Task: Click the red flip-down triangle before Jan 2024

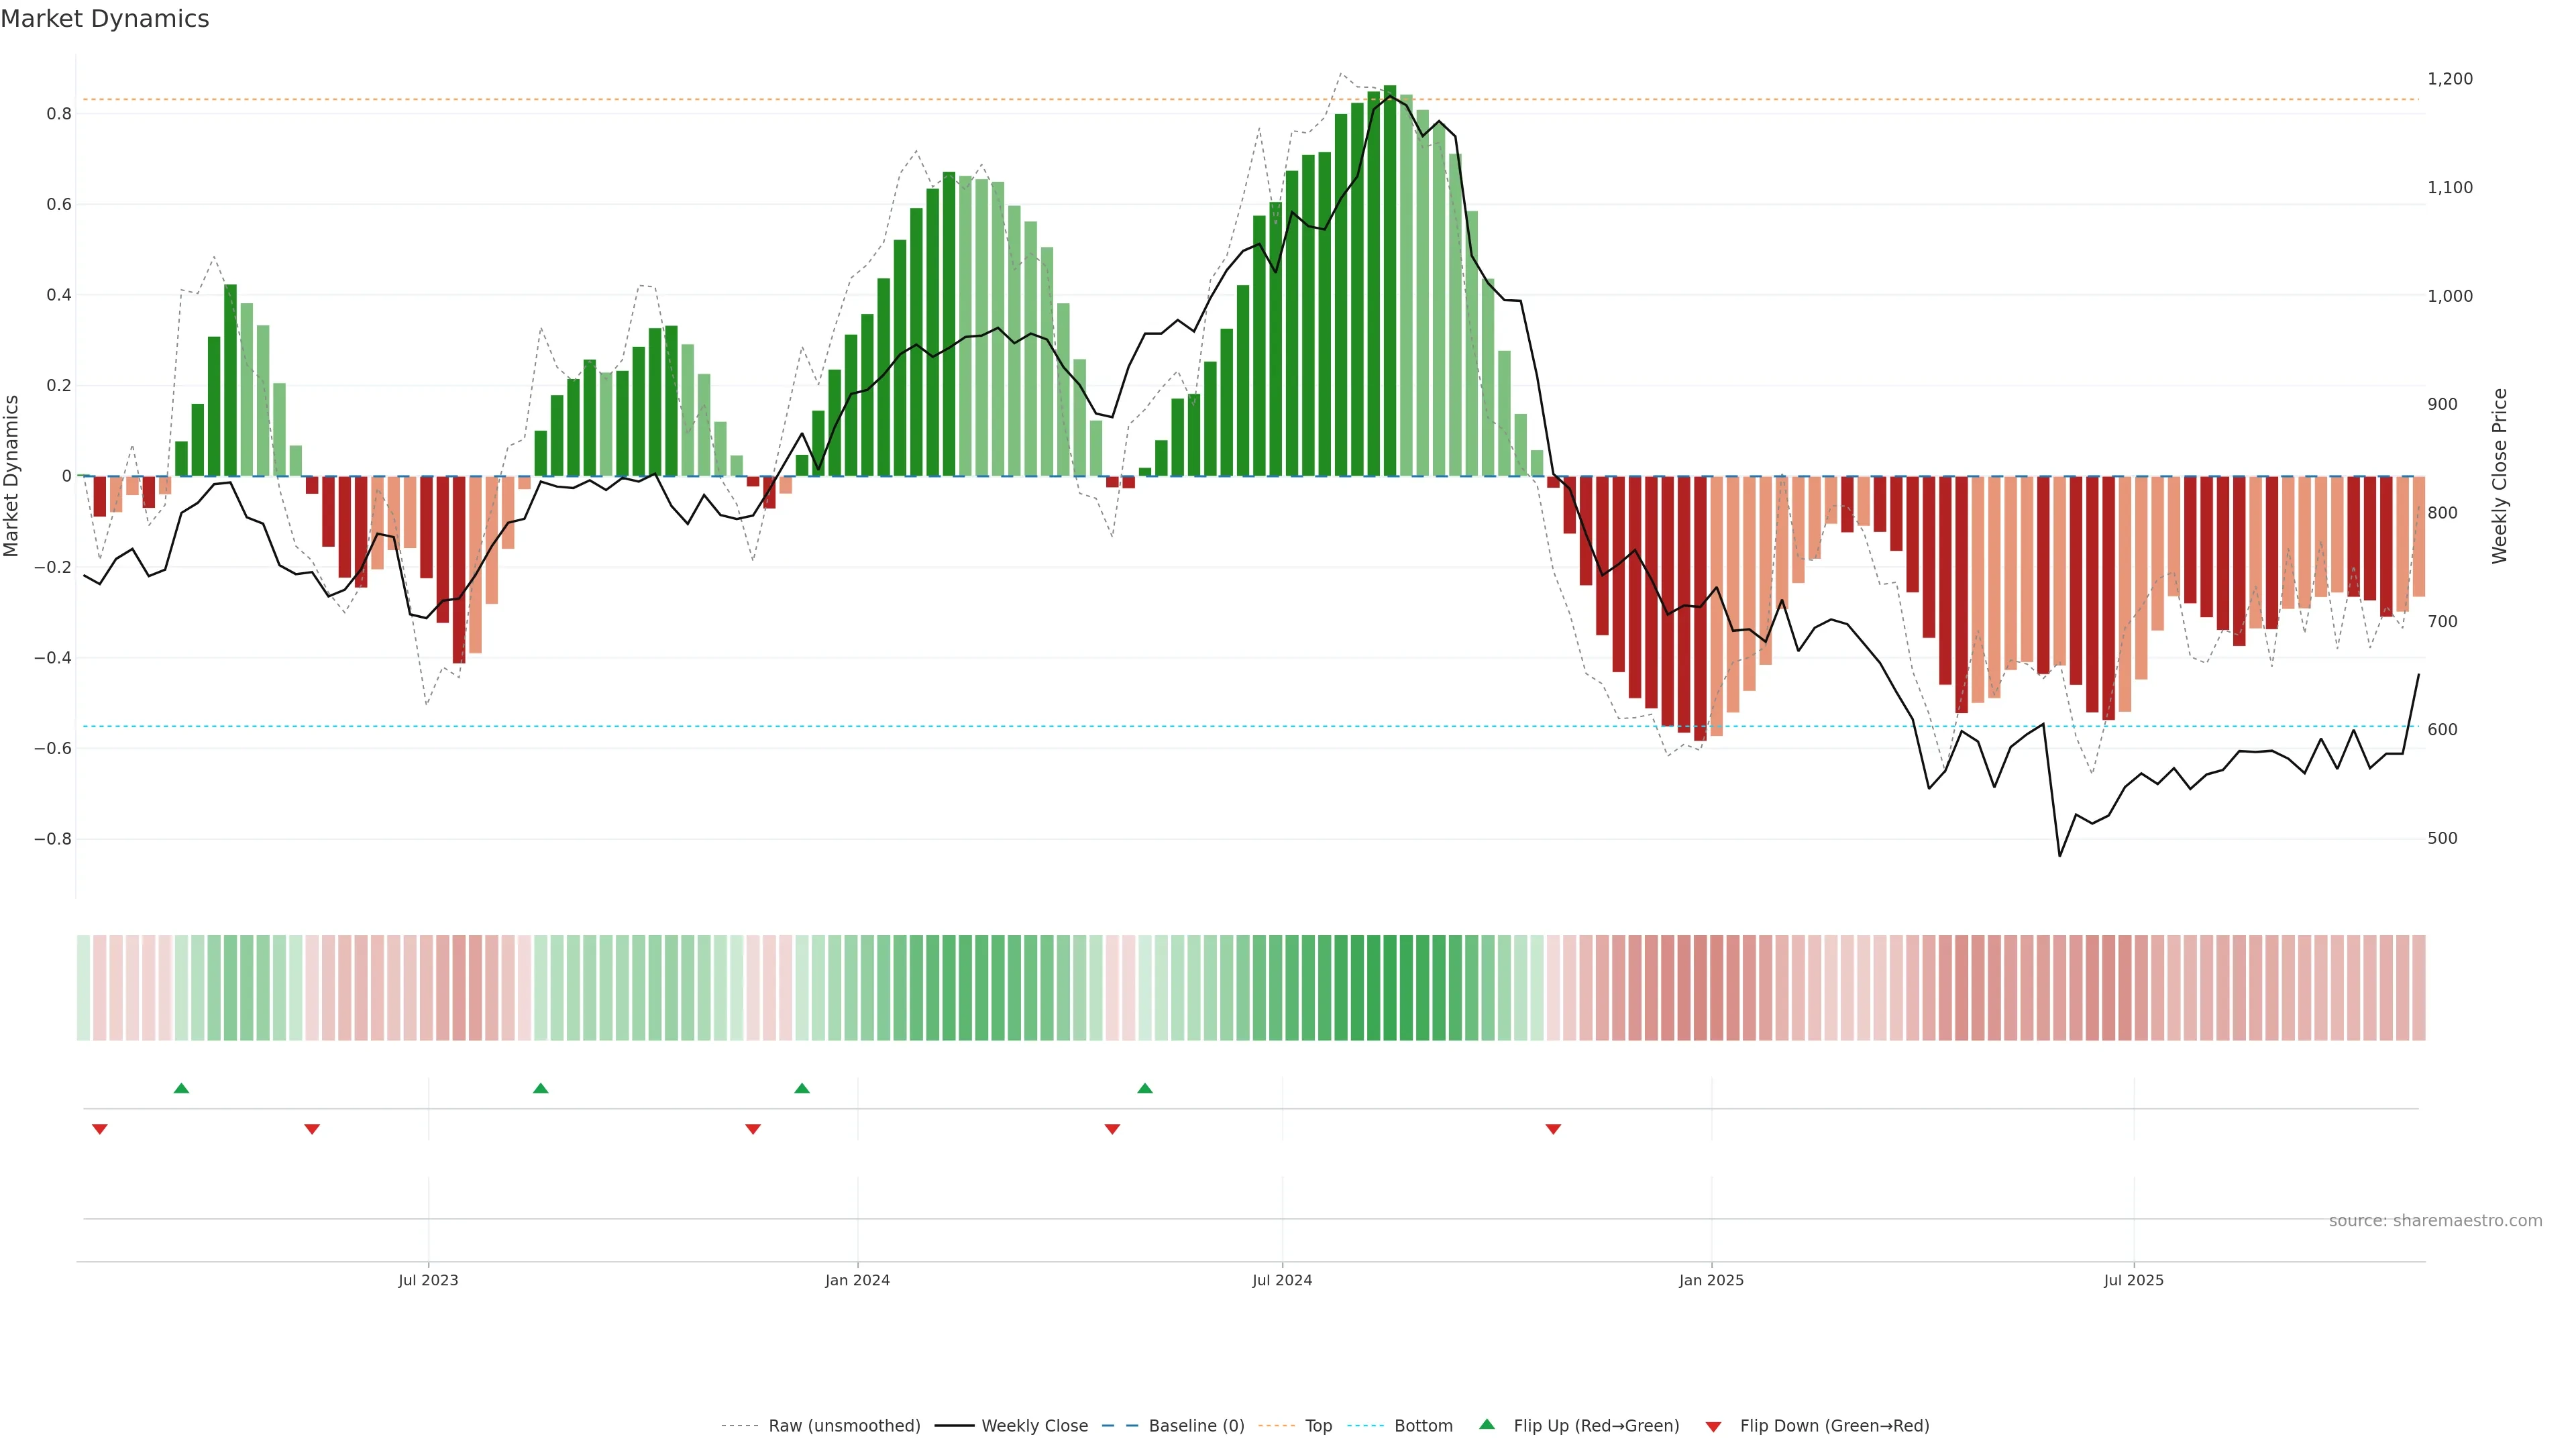Action: pyautogui.click(x=753, y=1129)
